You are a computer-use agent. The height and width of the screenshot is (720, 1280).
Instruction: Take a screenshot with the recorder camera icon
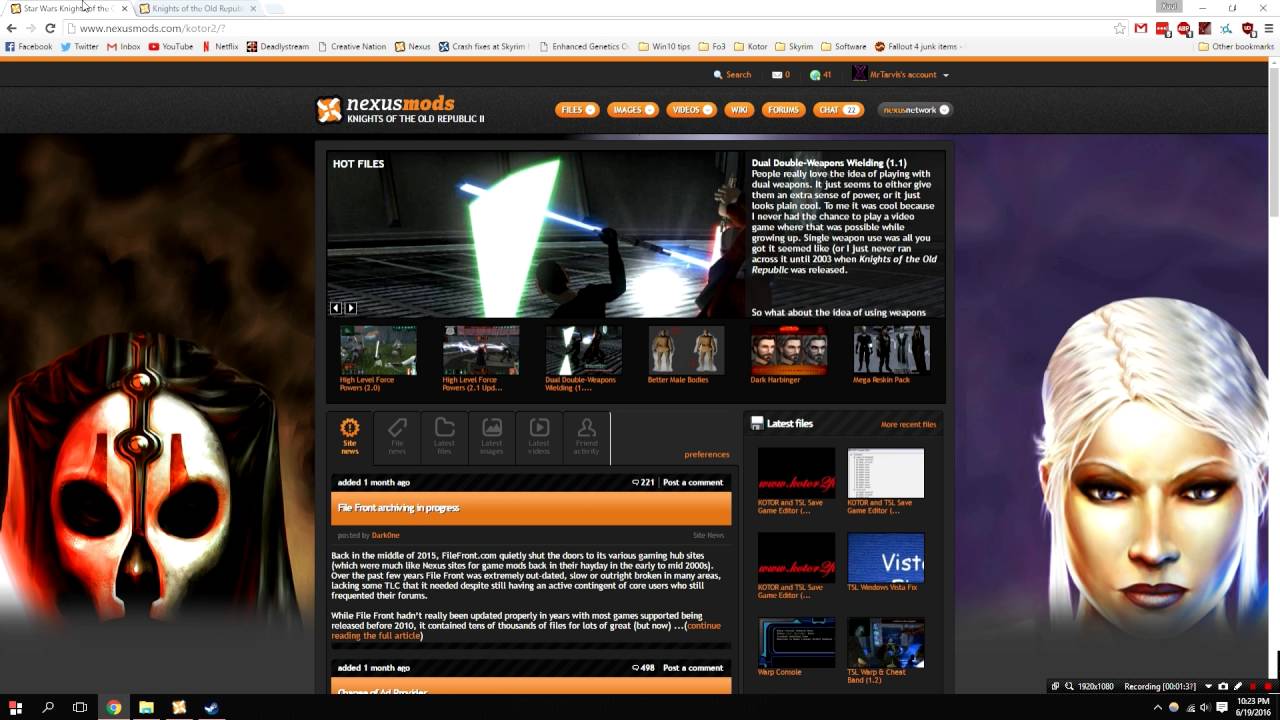[x=1223, y=687]
